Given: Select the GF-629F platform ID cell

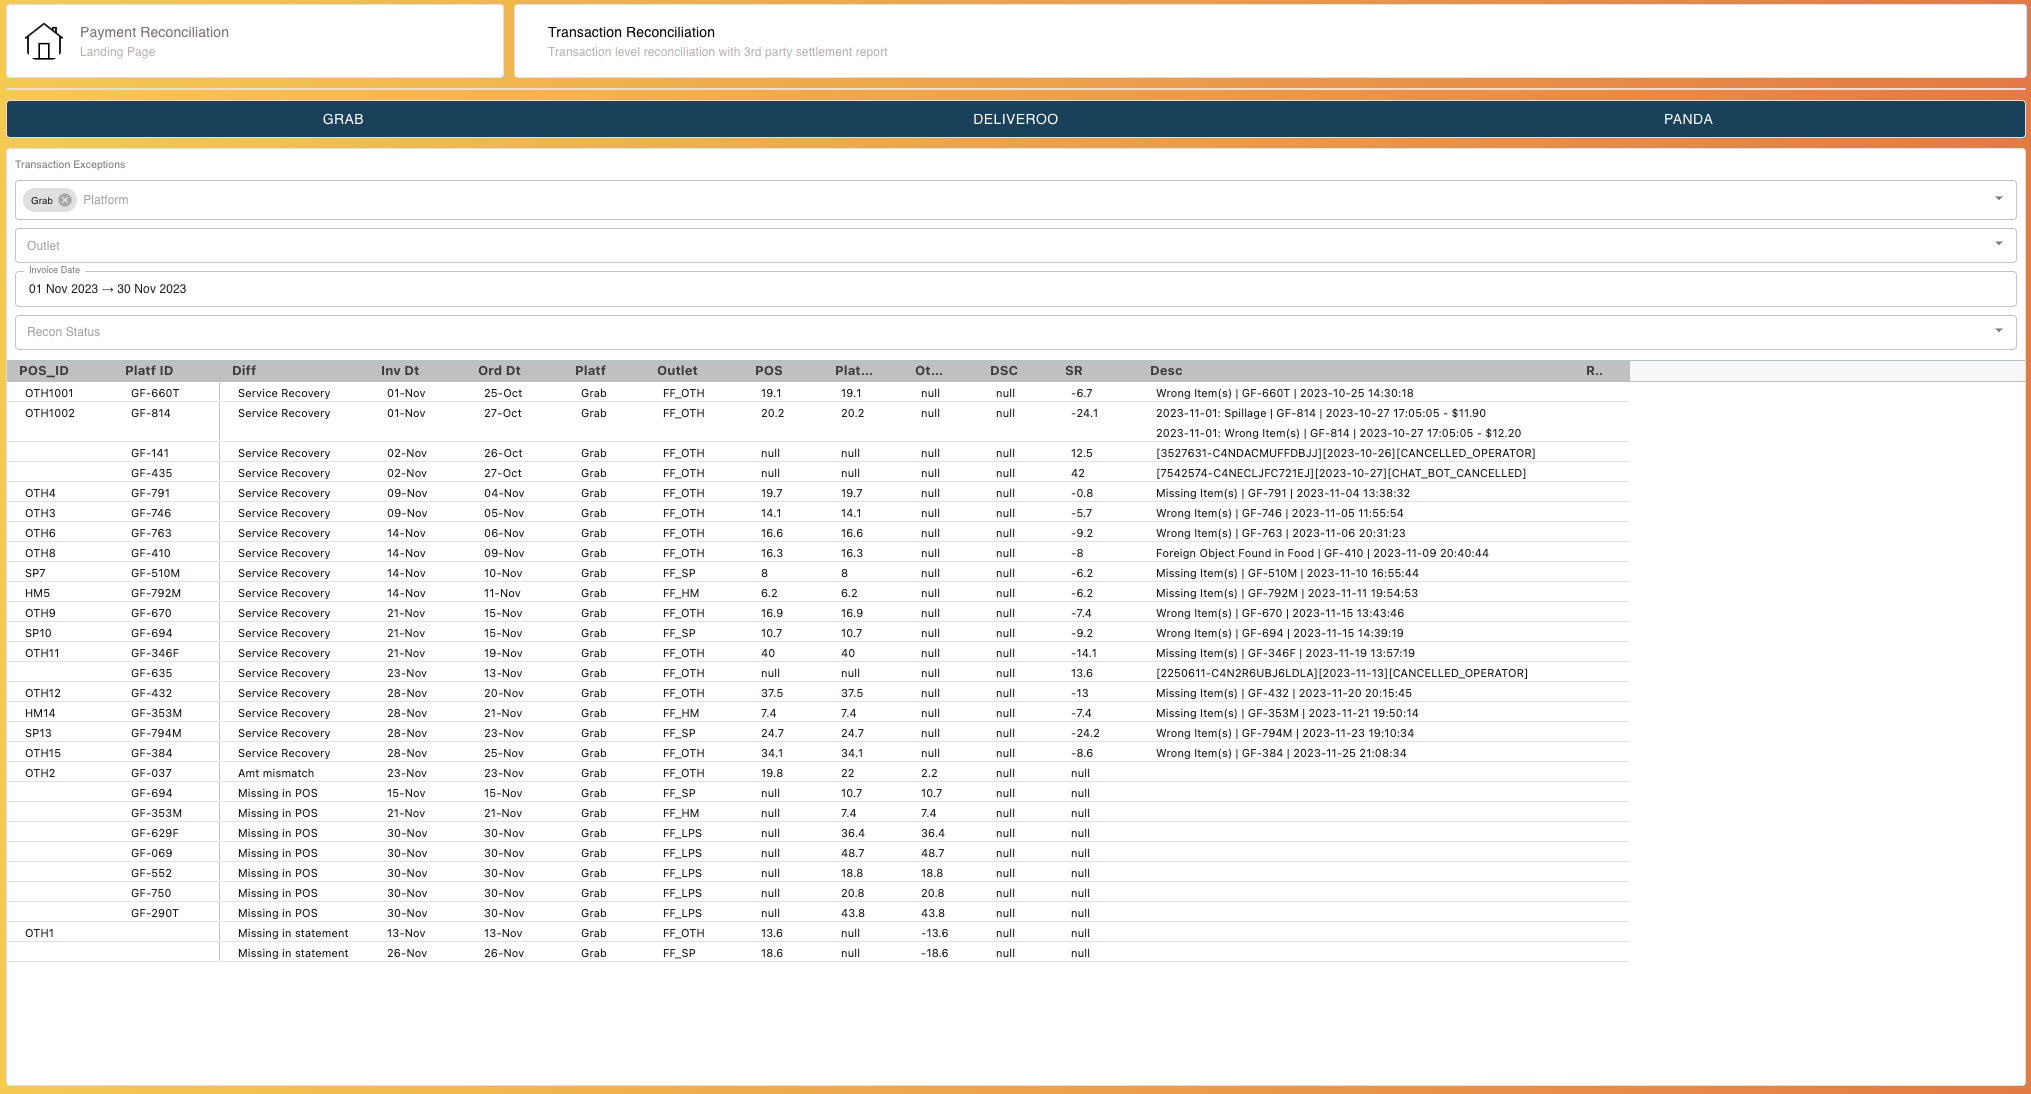Looking at the screenshot, I should [155, 833].
